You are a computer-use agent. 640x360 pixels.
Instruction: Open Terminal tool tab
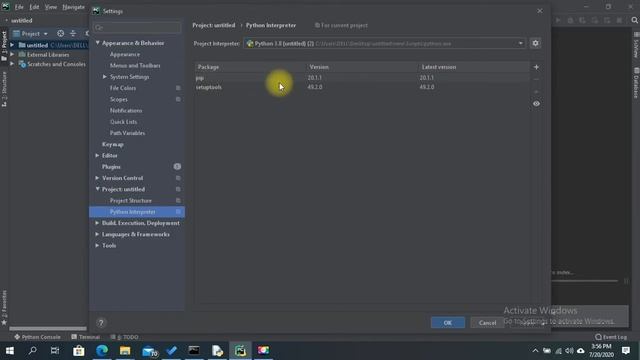point(85,337)
